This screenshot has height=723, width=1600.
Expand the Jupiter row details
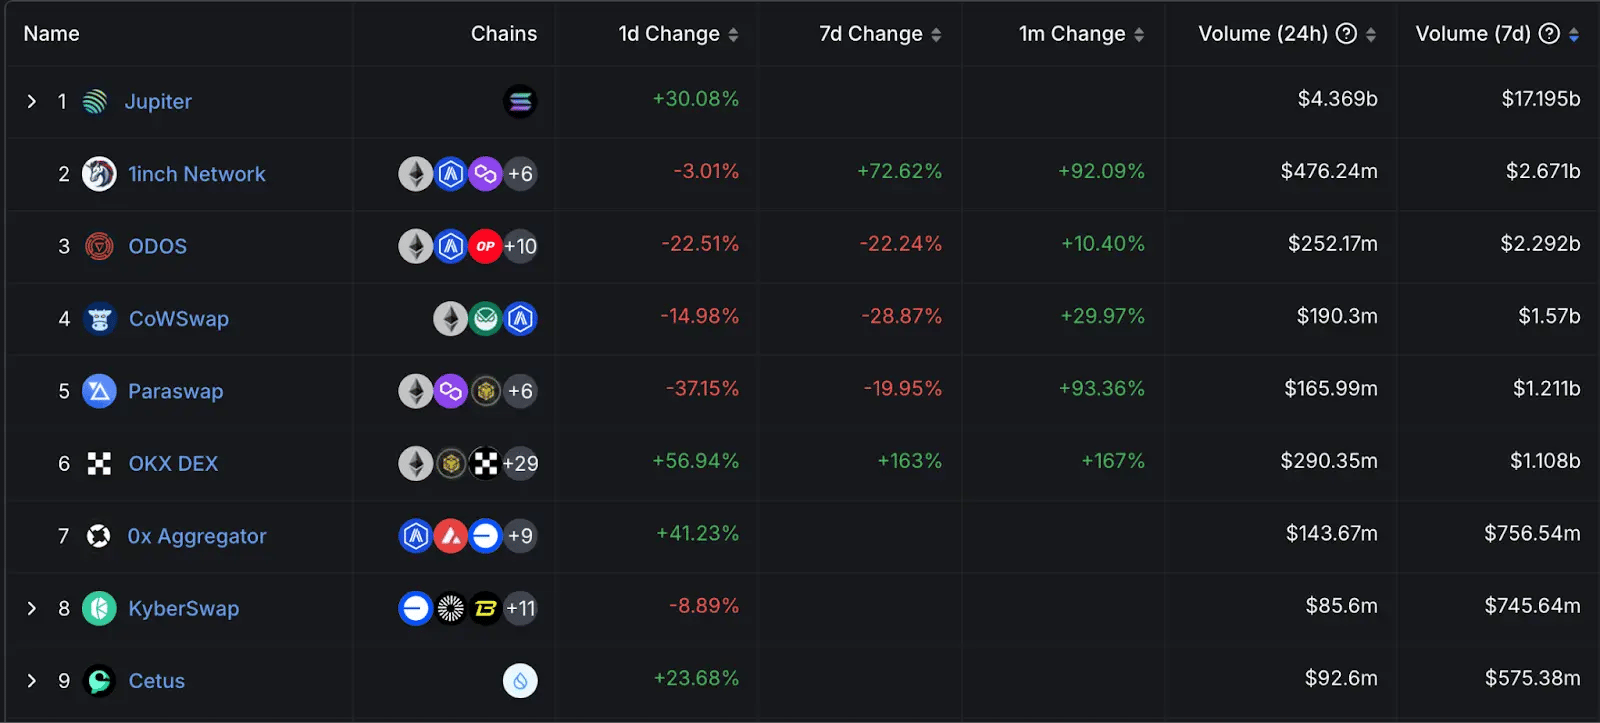[x=31, y=101]
